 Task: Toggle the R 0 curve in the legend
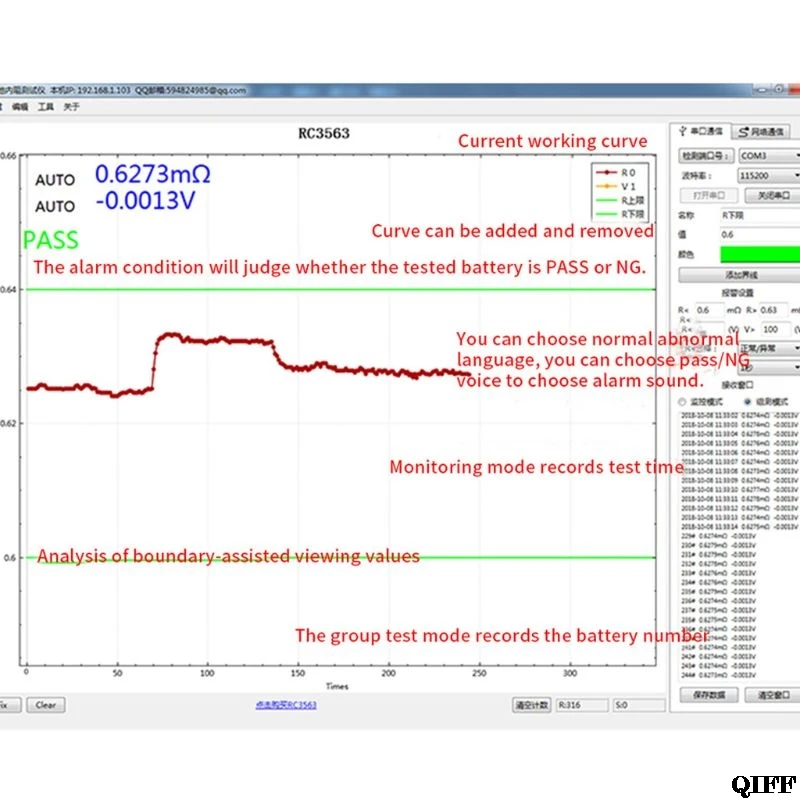click(x=616, y=172)
